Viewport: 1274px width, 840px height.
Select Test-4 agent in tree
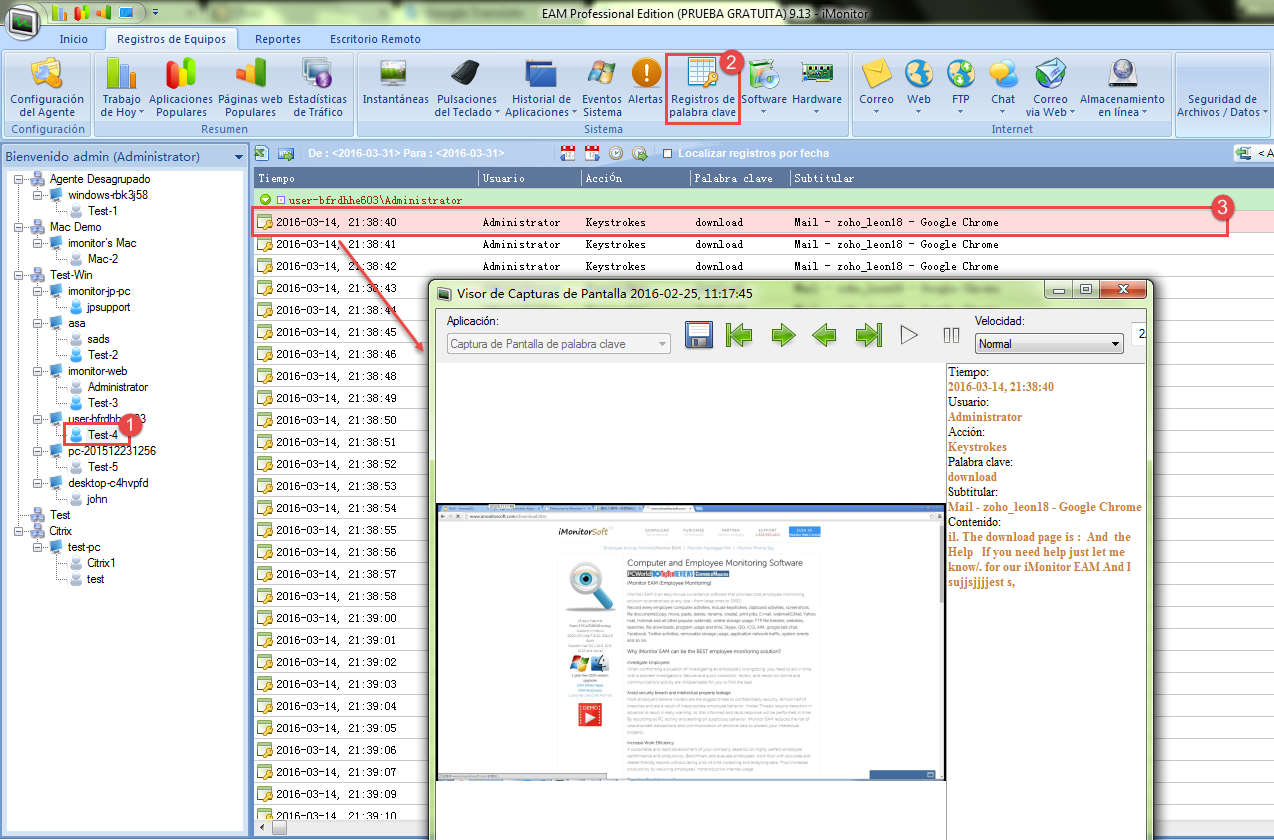tap(102, 435)
